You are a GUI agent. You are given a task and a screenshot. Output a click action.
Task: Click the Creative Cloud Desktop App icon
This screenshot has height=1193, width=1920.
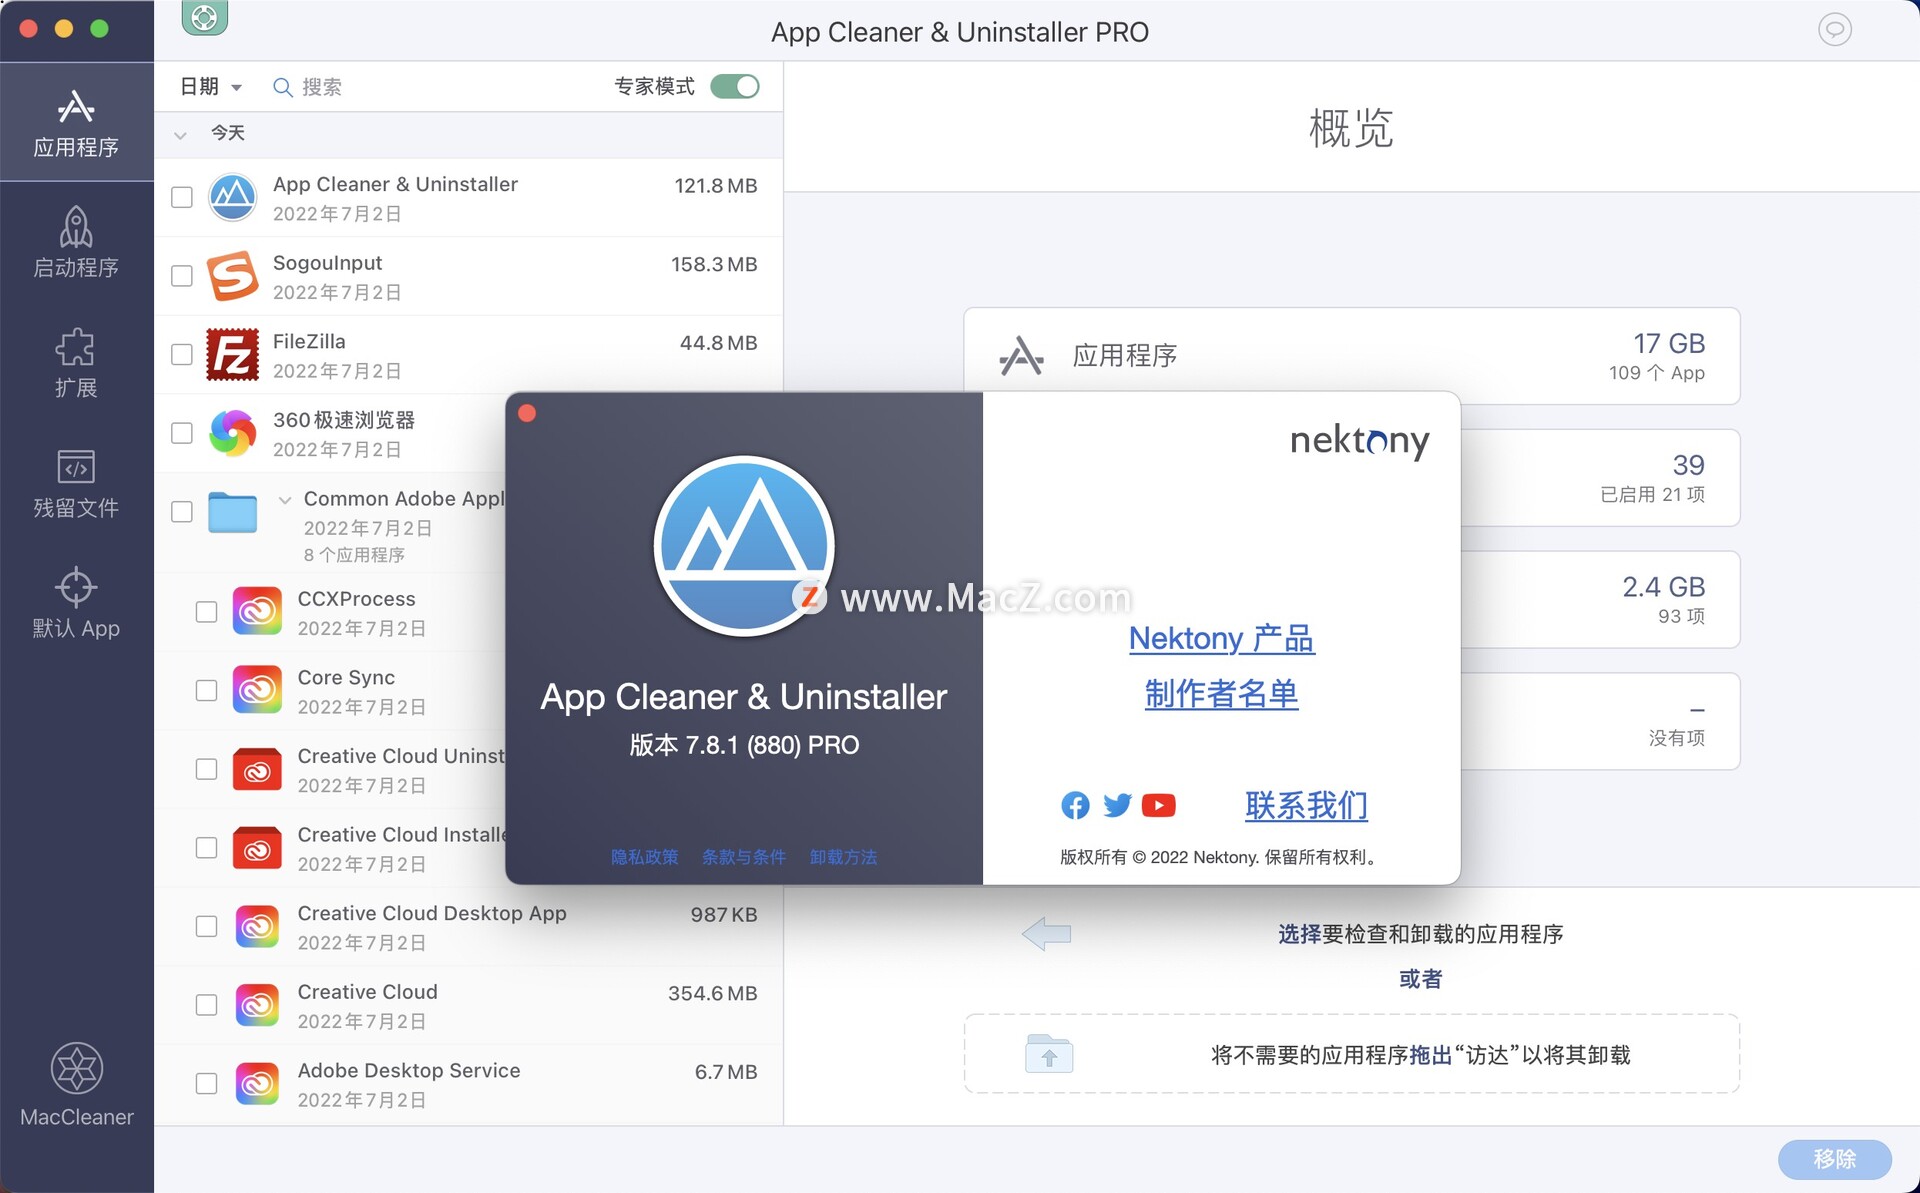[x=257, y=927]
